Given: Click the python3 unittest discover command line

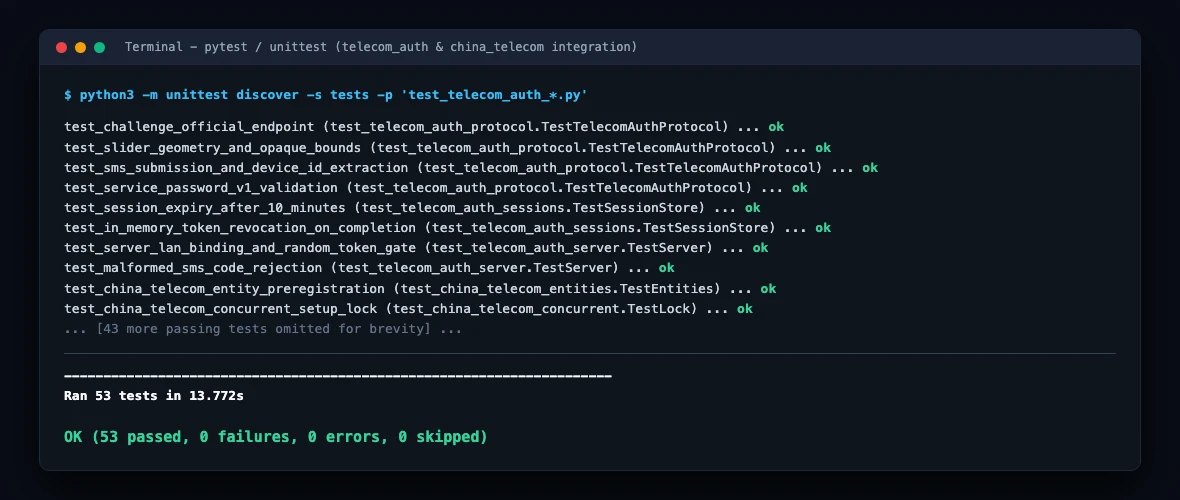Looking at the screenshot, I should tap(326, 95).
